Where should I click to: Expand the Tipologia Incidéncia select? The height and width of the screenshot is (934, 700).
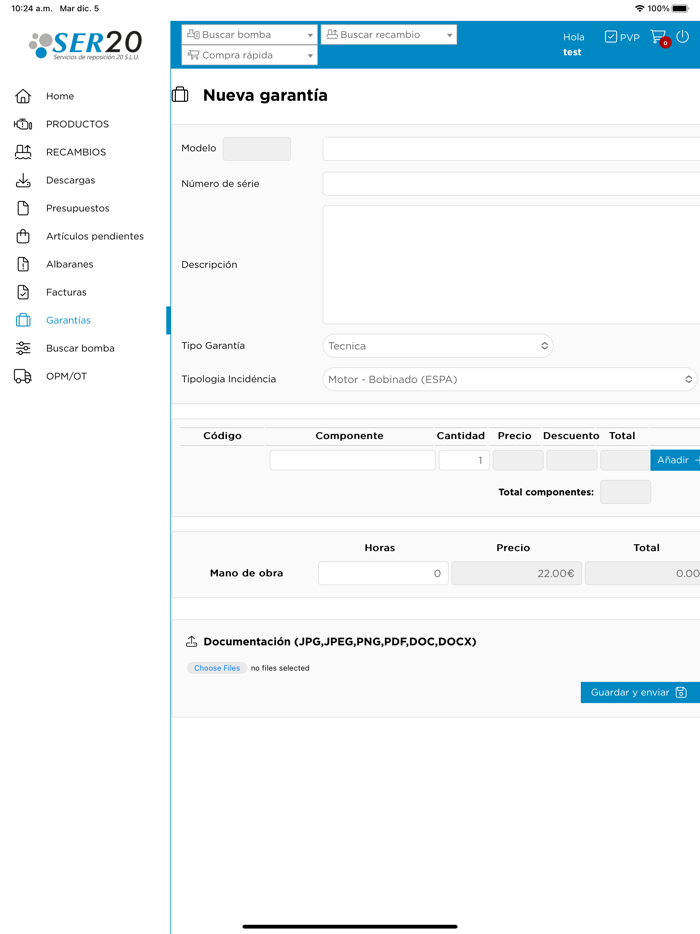pos(510,379)
